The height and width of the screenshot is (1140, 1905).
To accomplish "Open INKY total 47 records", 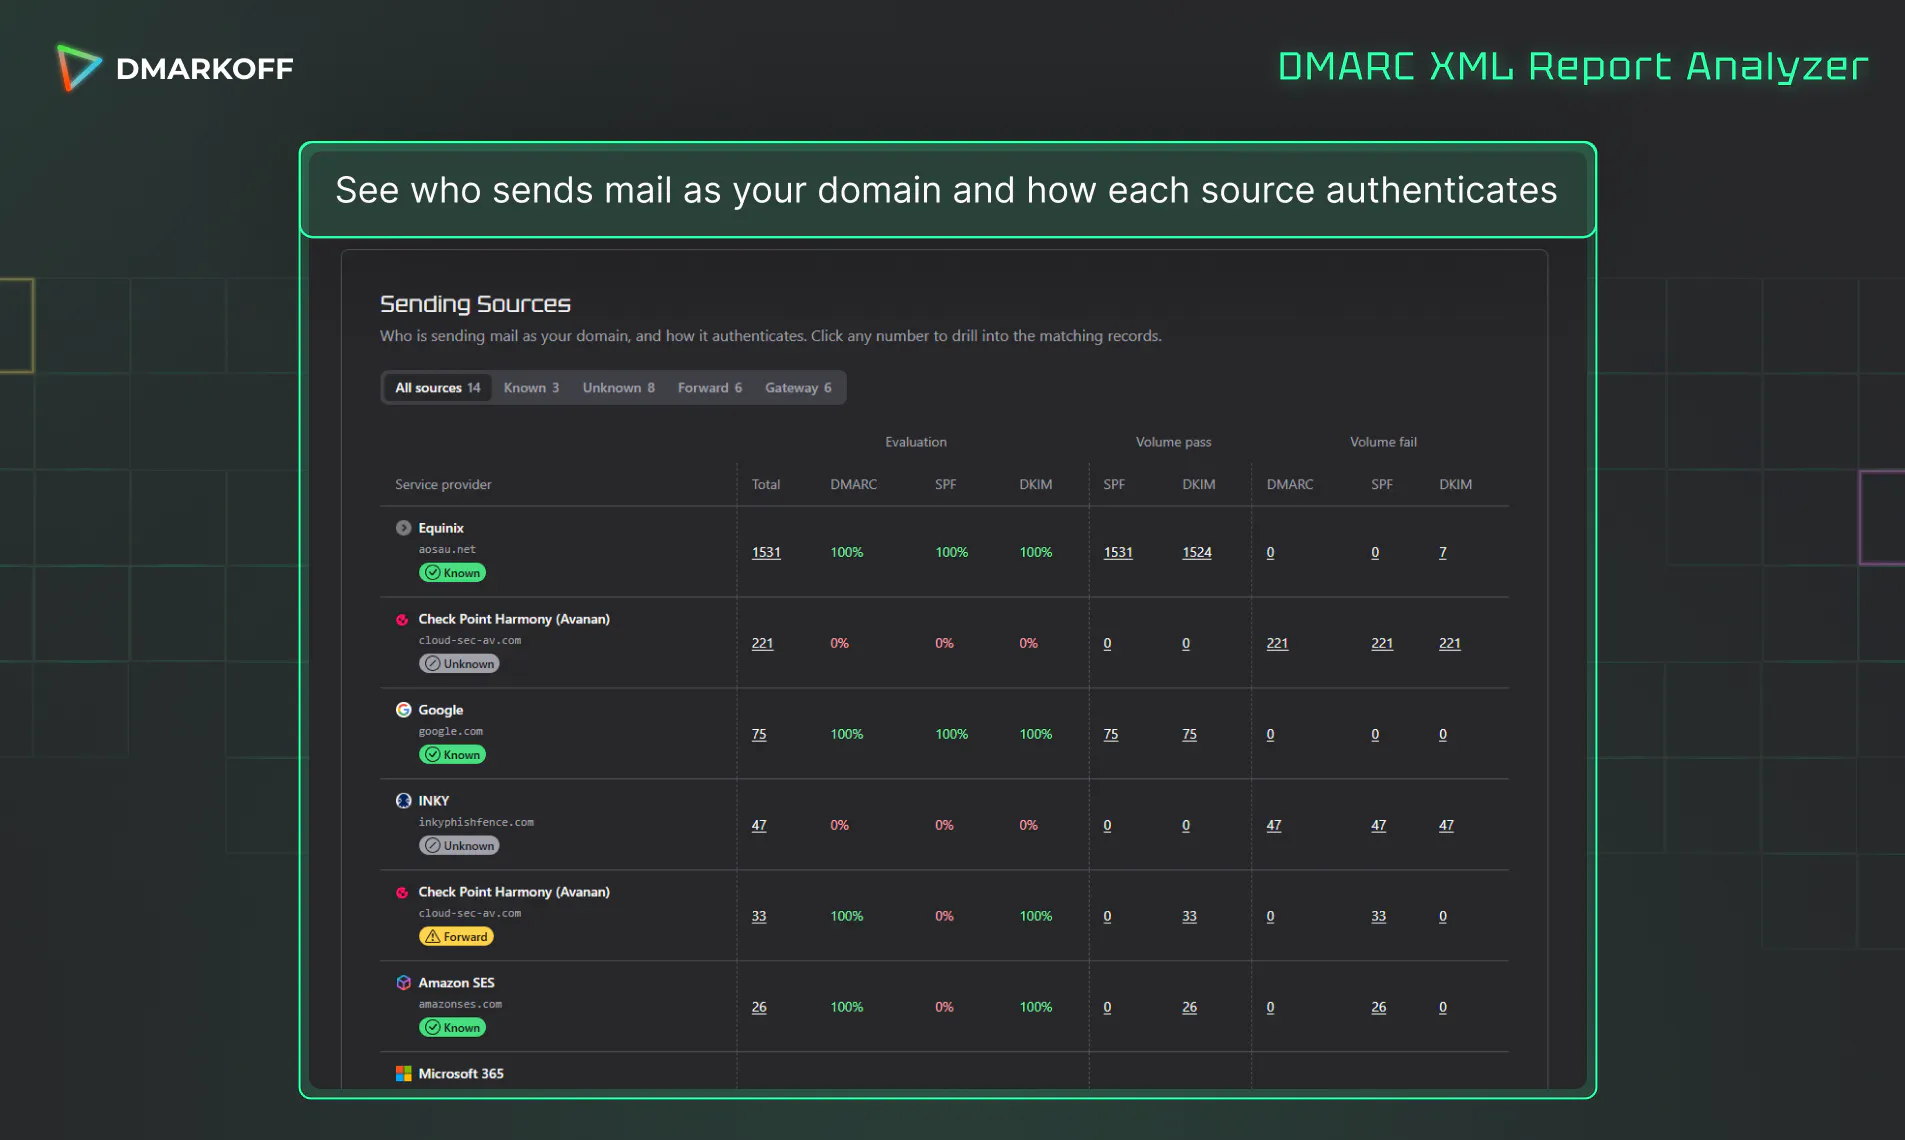I will 759,826.
